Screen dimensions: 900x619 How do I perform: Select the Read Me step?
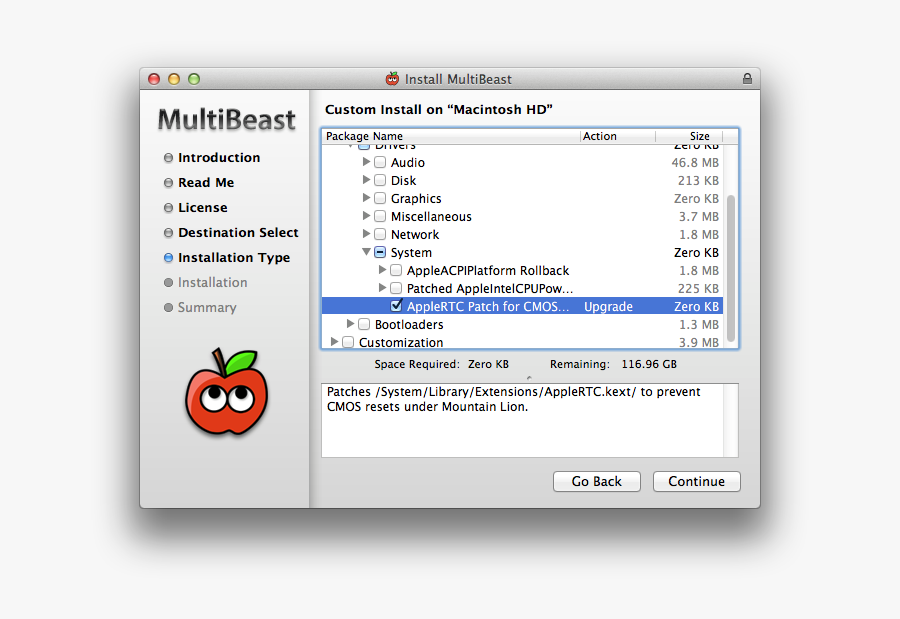click(x=207, y=182)
